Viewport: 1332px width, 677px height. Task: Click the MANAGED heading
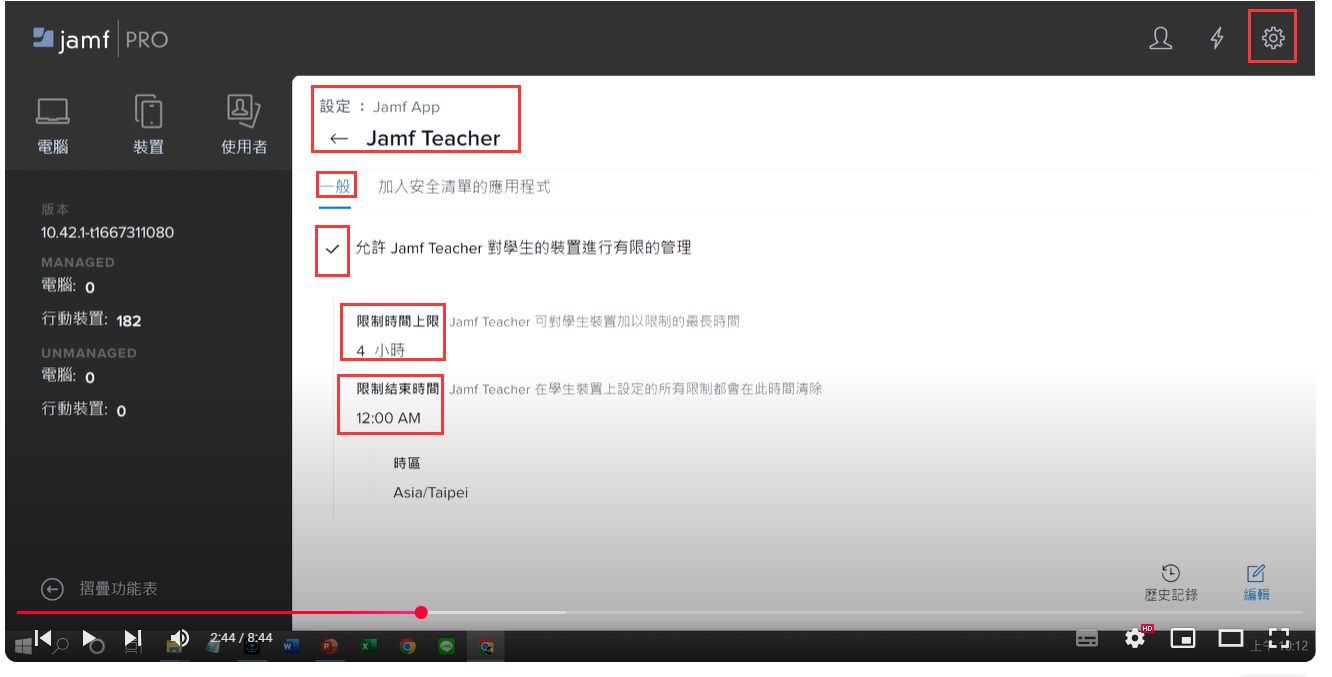[78, 262]
